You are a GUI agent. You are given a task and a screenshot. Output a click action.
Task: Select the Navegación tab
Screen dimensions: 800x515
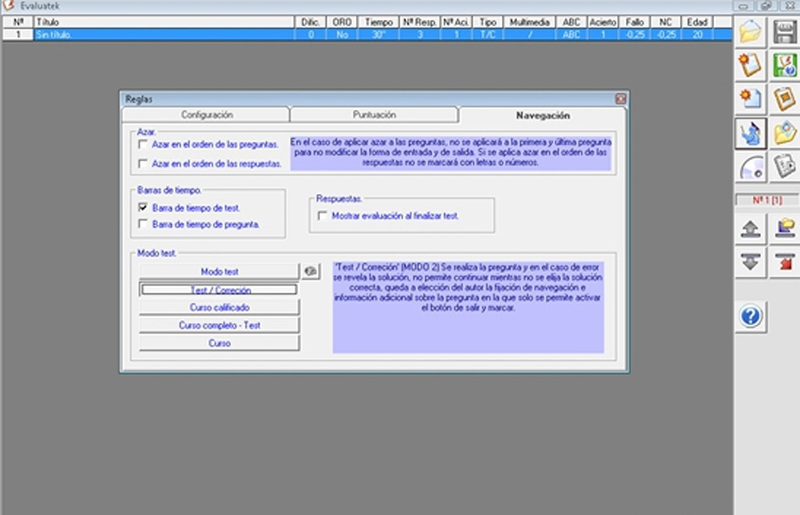coord(542,115)
